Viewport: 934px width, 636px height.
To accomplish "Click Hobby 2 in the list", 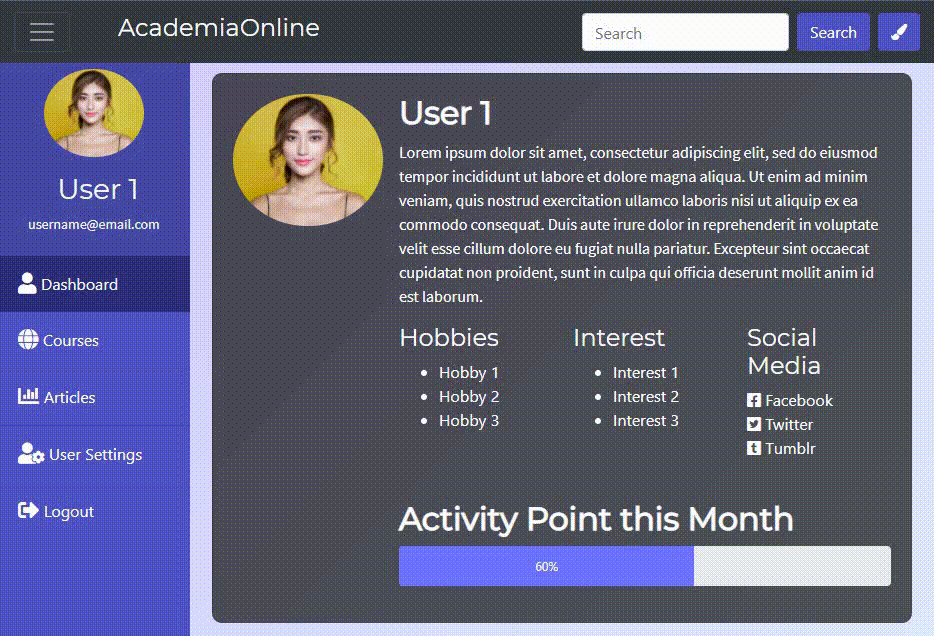I will pyautogui.click(x=469, y=397).
